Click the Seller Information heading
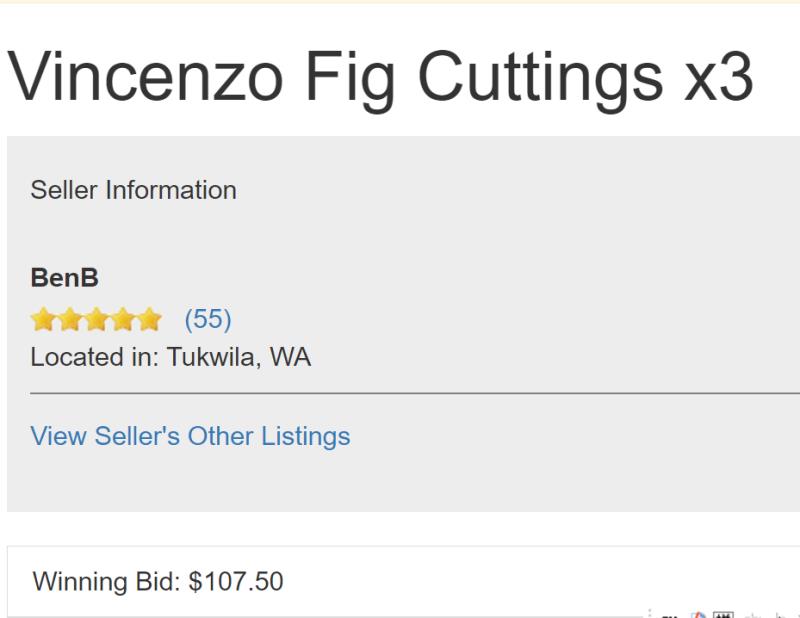The height and width of the screenshot is (618, 800). [x=134, y=190]
